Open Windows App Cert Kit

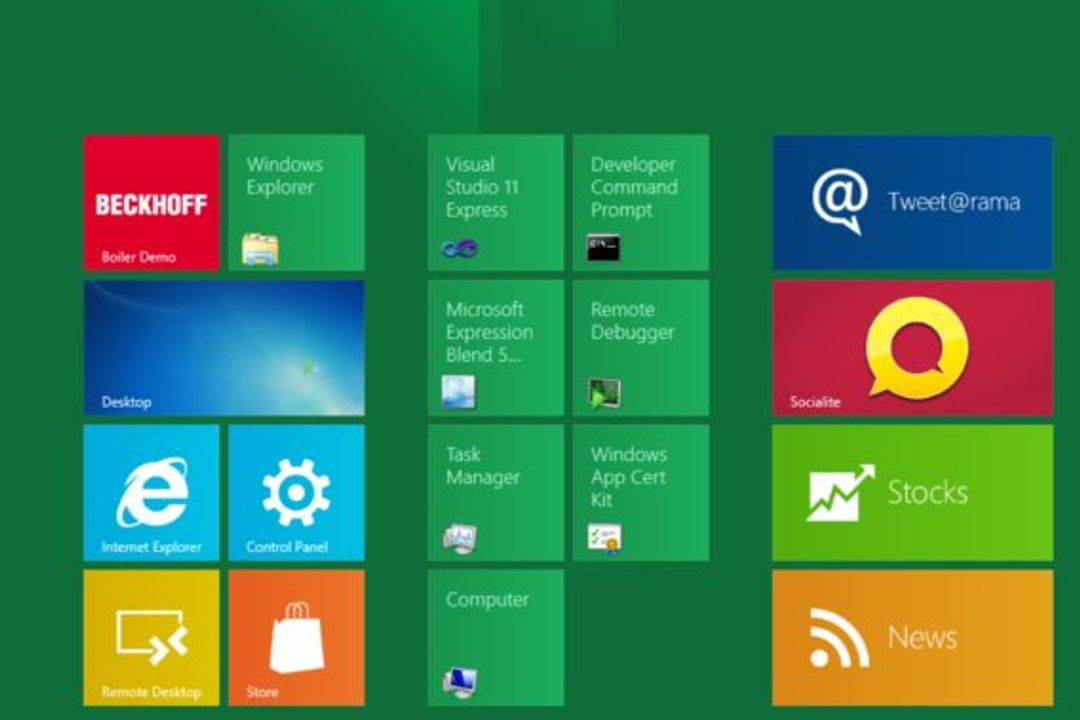point(641,493)
